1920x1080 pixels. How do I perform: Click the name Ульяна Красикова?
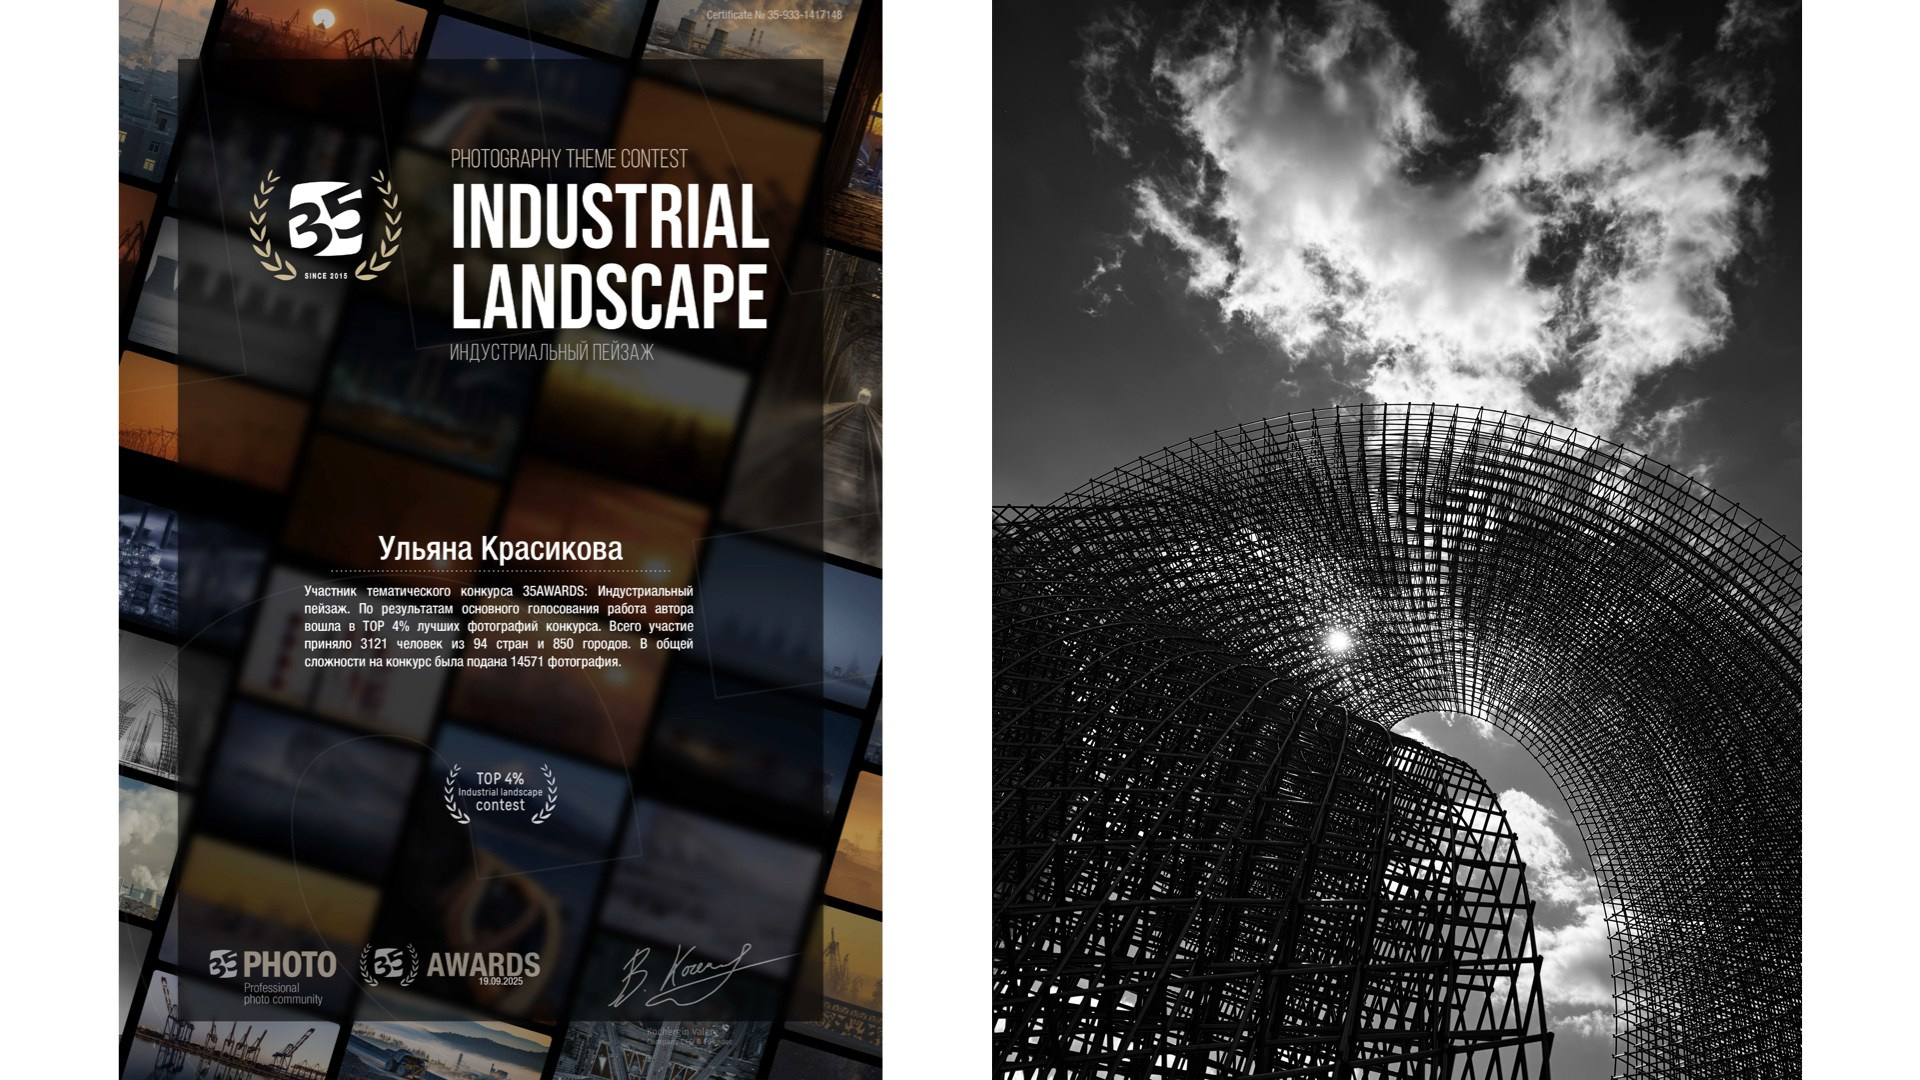[500, 548]
